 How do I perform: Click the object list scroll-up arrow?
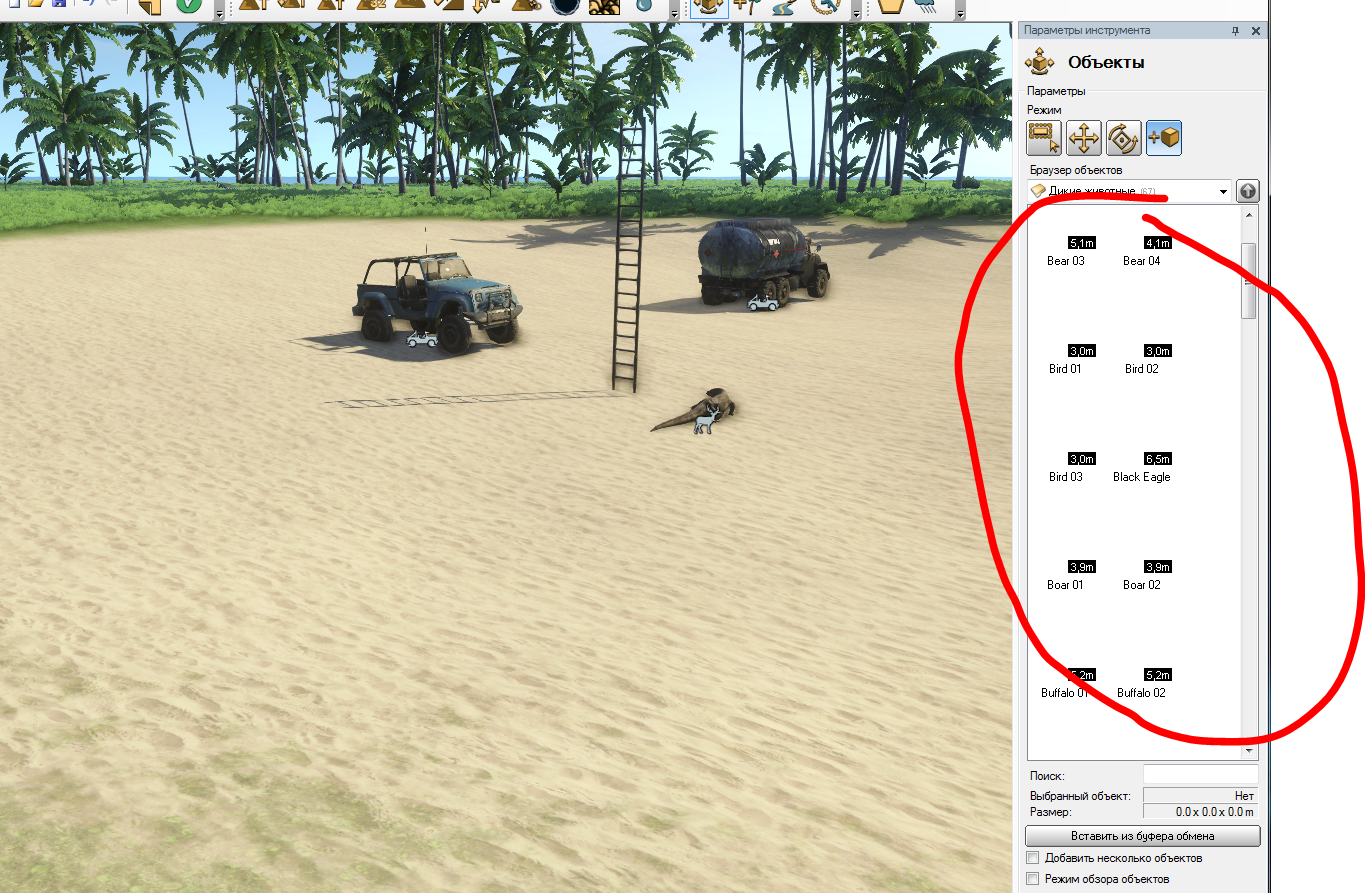tap(1248, 214)
